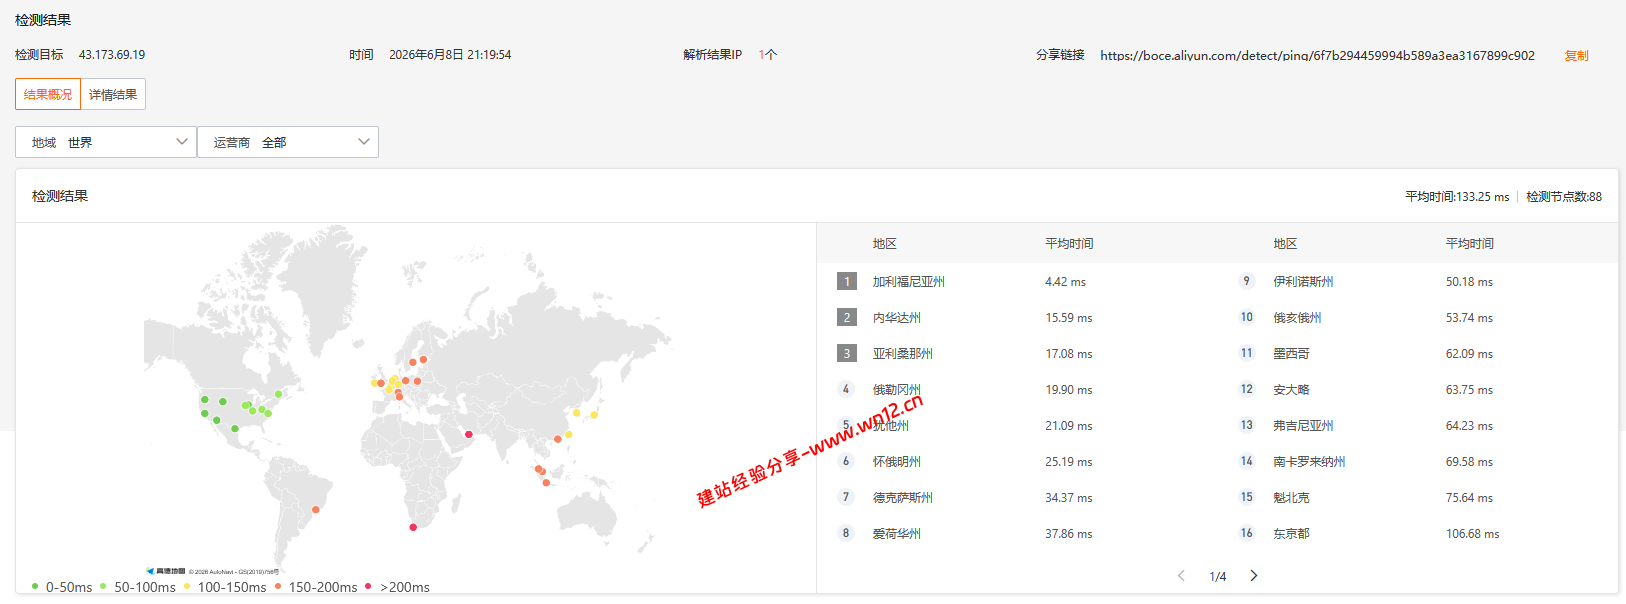Select the 安大略 region
Screen dimensions: 1626x604
[1291, 390]
